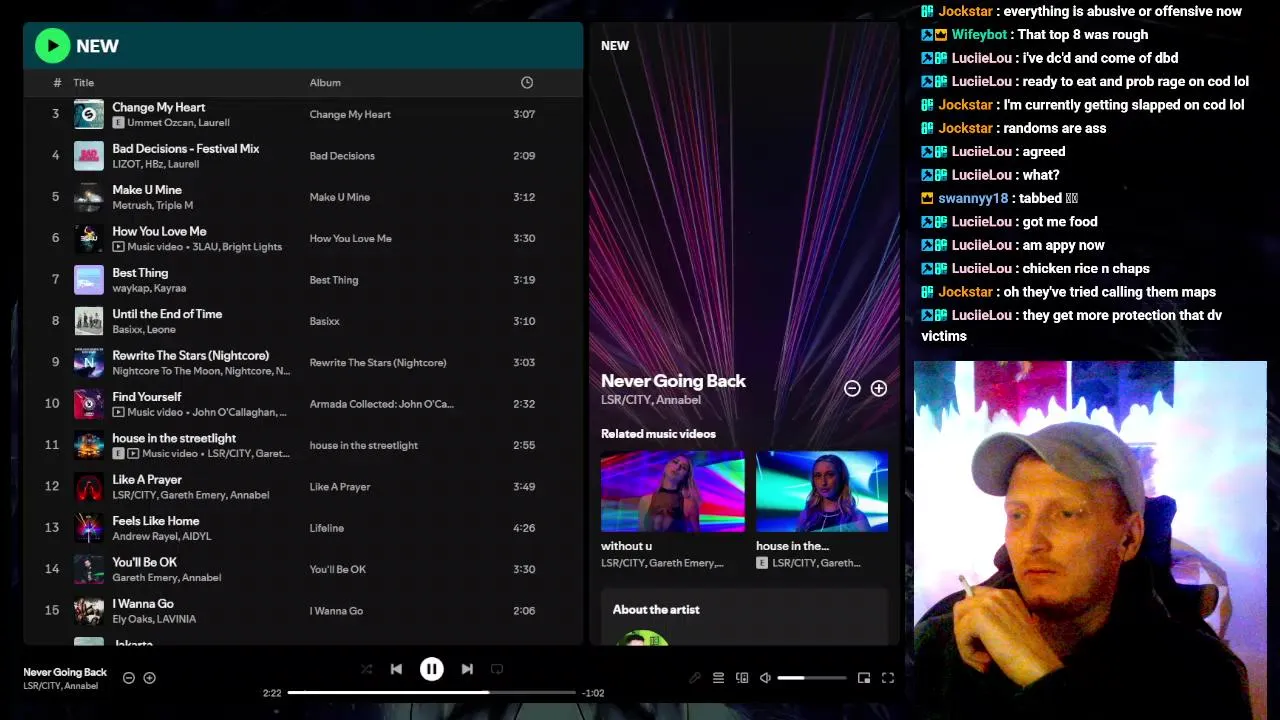The image size is (1280, 720).
Task: Click Never Going Back title in bottom player bar
Action: [65, 672]
